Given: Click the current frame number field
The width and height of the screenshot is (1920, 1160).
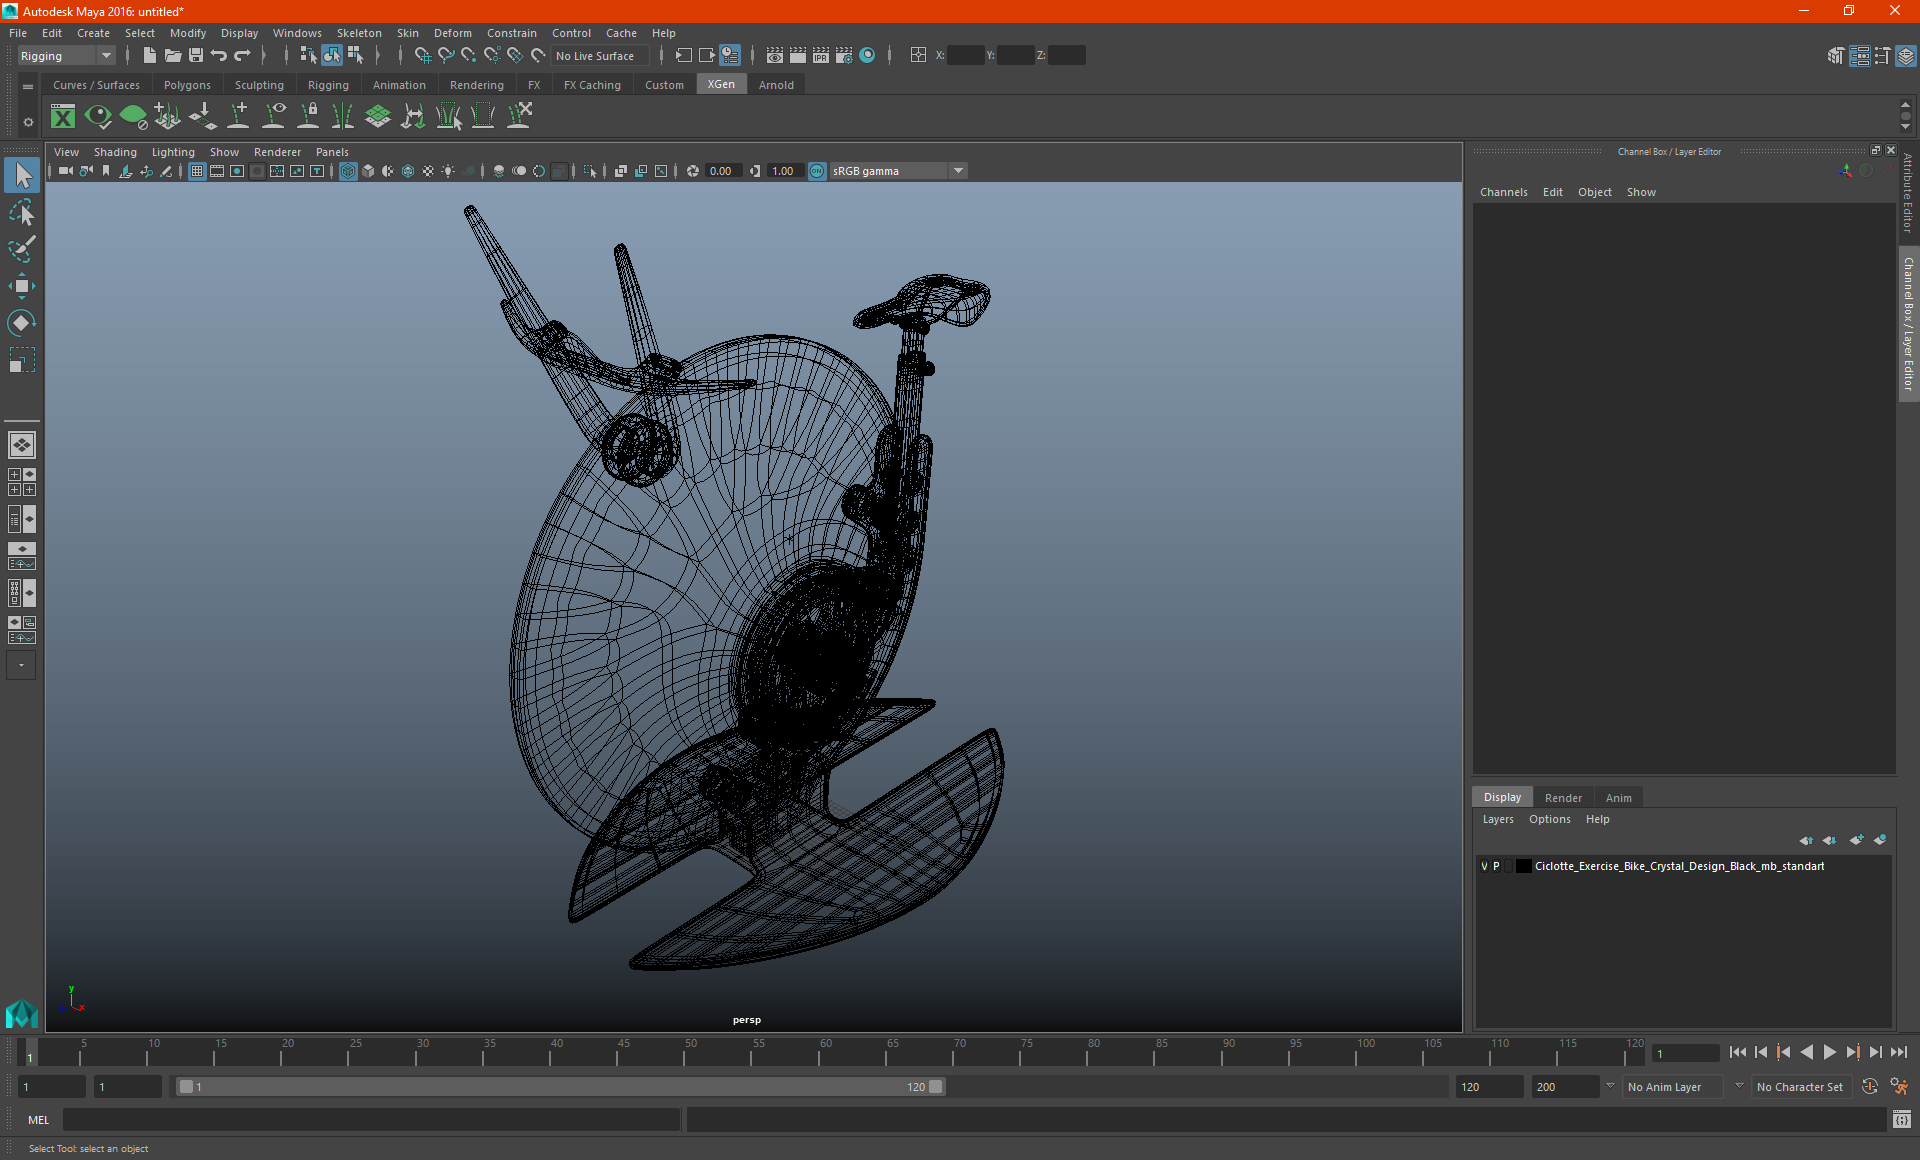Looking at the screenshot, I should coord(1686,1053).
